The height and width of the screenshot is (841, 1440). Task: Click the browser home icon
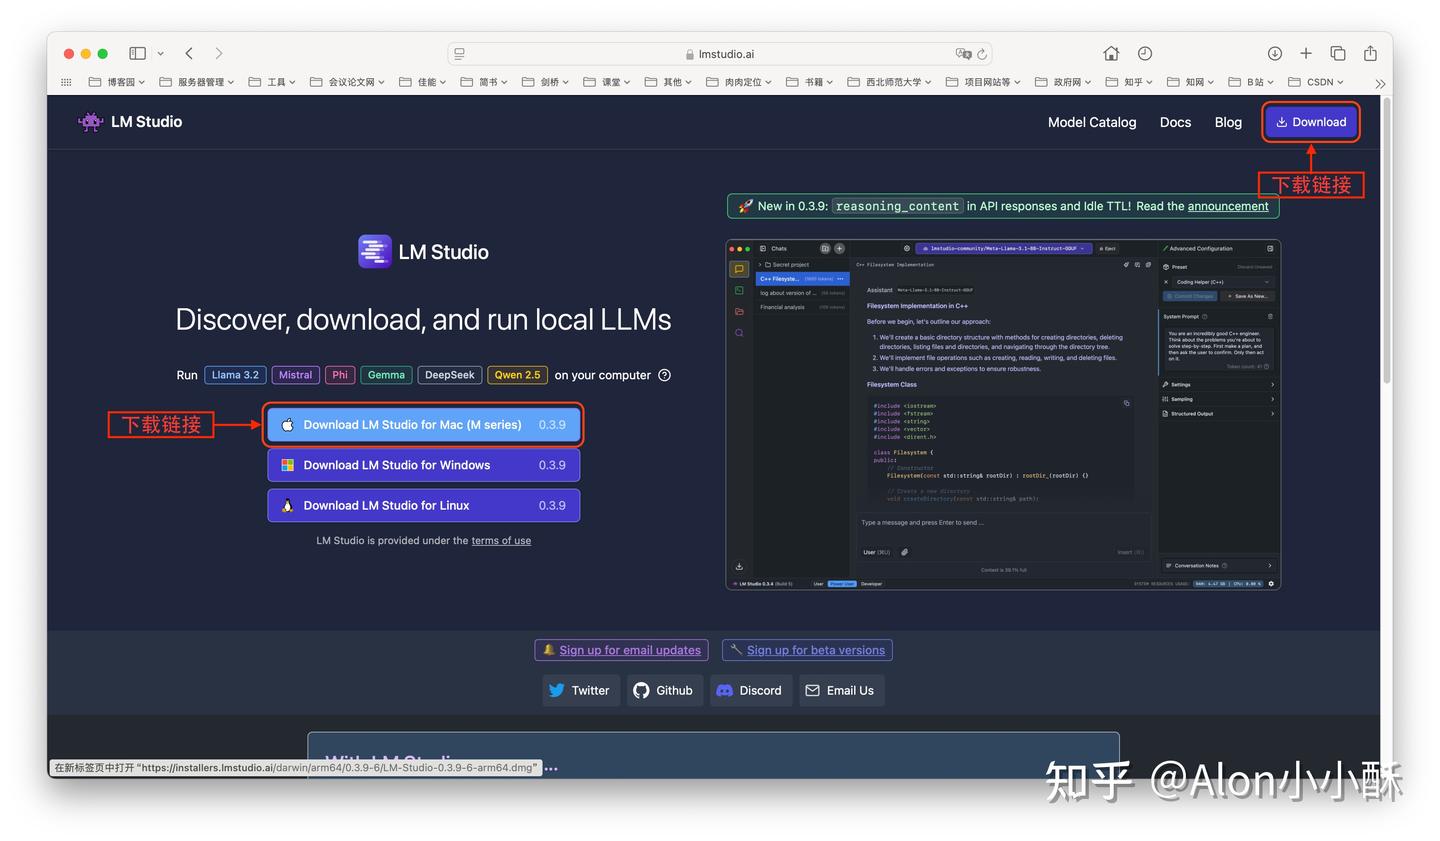[1110, 53]
